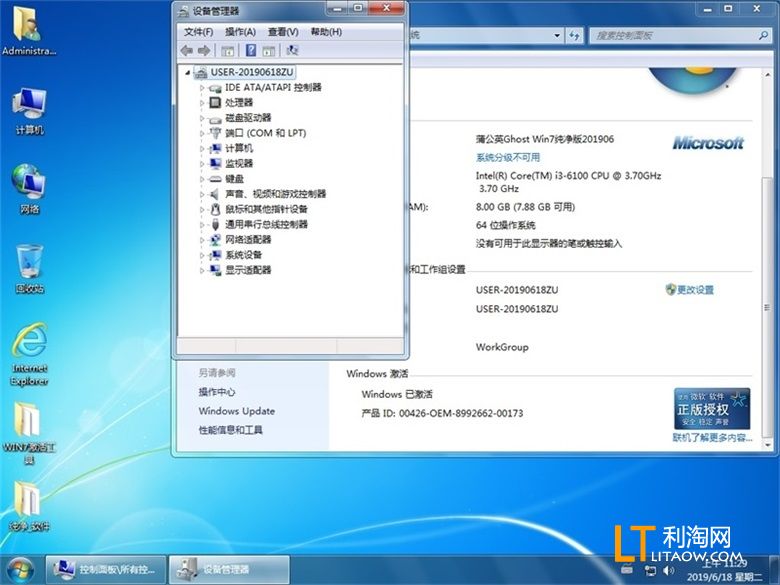Open the address bar dropdown arrow
The height and width of the screenshot is (585, 780).
(557, 35)
